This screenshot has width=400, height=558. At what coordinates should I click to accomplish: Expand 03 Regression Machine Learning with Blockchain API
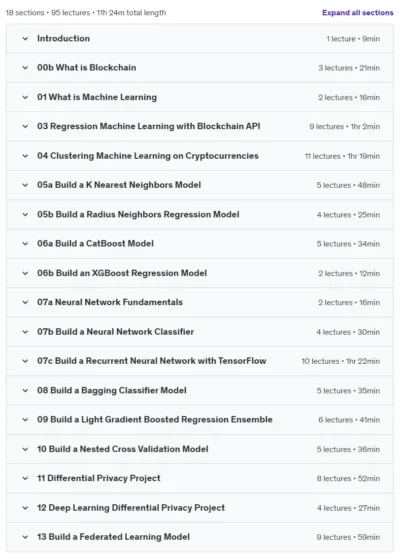coord(200,126)
